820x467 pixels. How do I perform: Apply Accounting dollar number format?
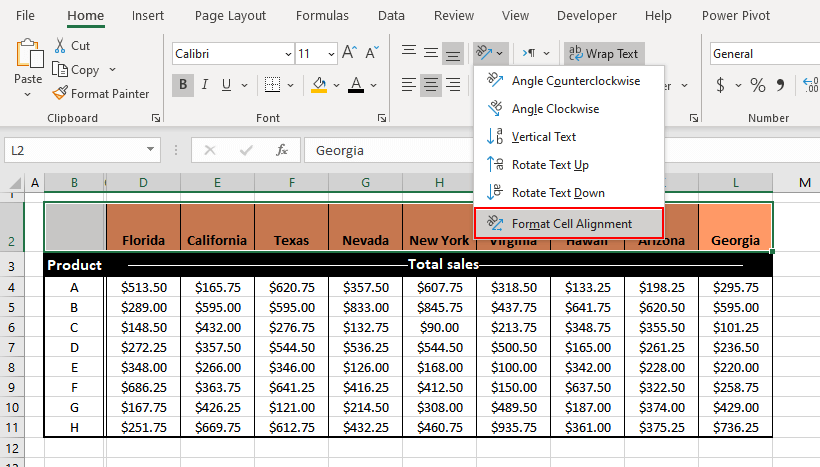(x=721, y=85)
